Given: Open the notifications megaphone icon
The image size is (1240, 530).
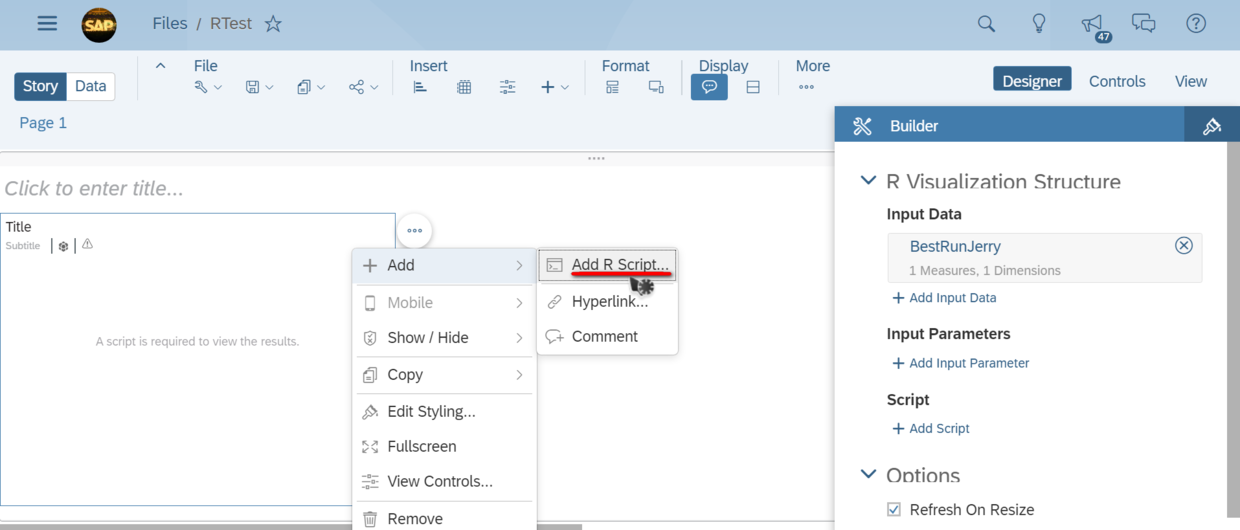Looking at the screenshot, I should point(1092,24).
